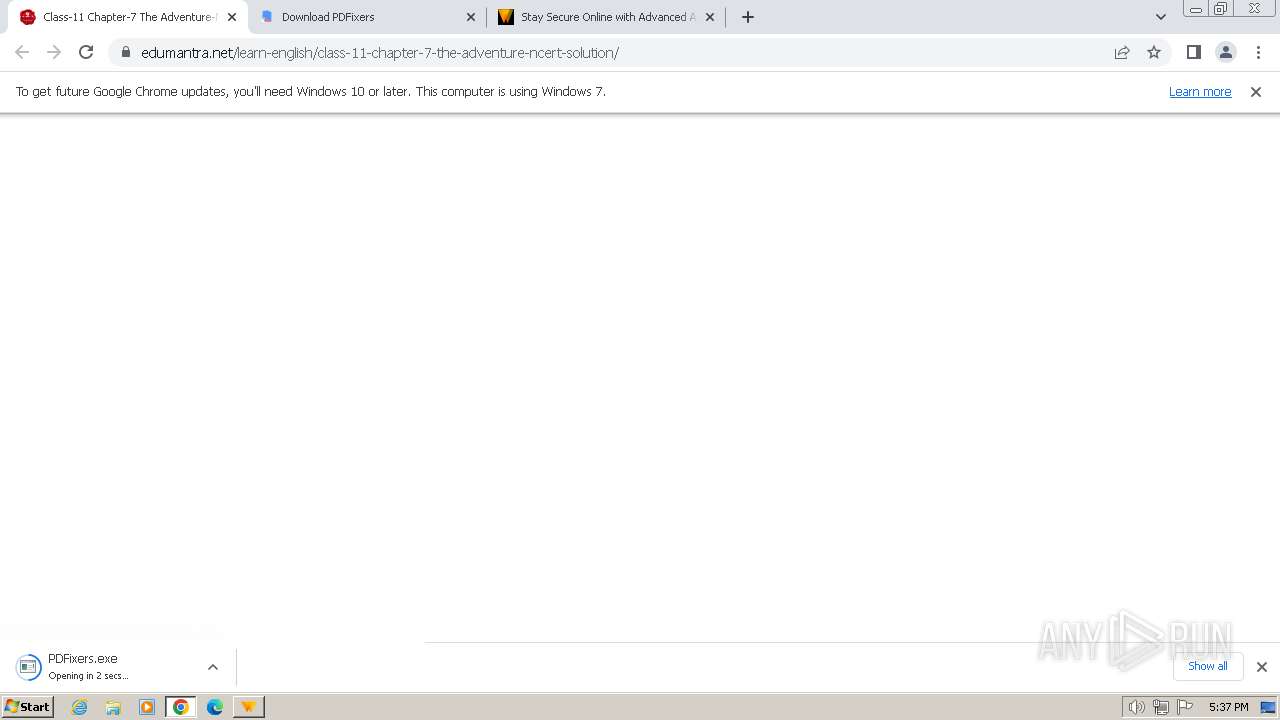Screen dimensions: 1280x720
Task: Share this page using the share icon
Action: click(1122, 52)
